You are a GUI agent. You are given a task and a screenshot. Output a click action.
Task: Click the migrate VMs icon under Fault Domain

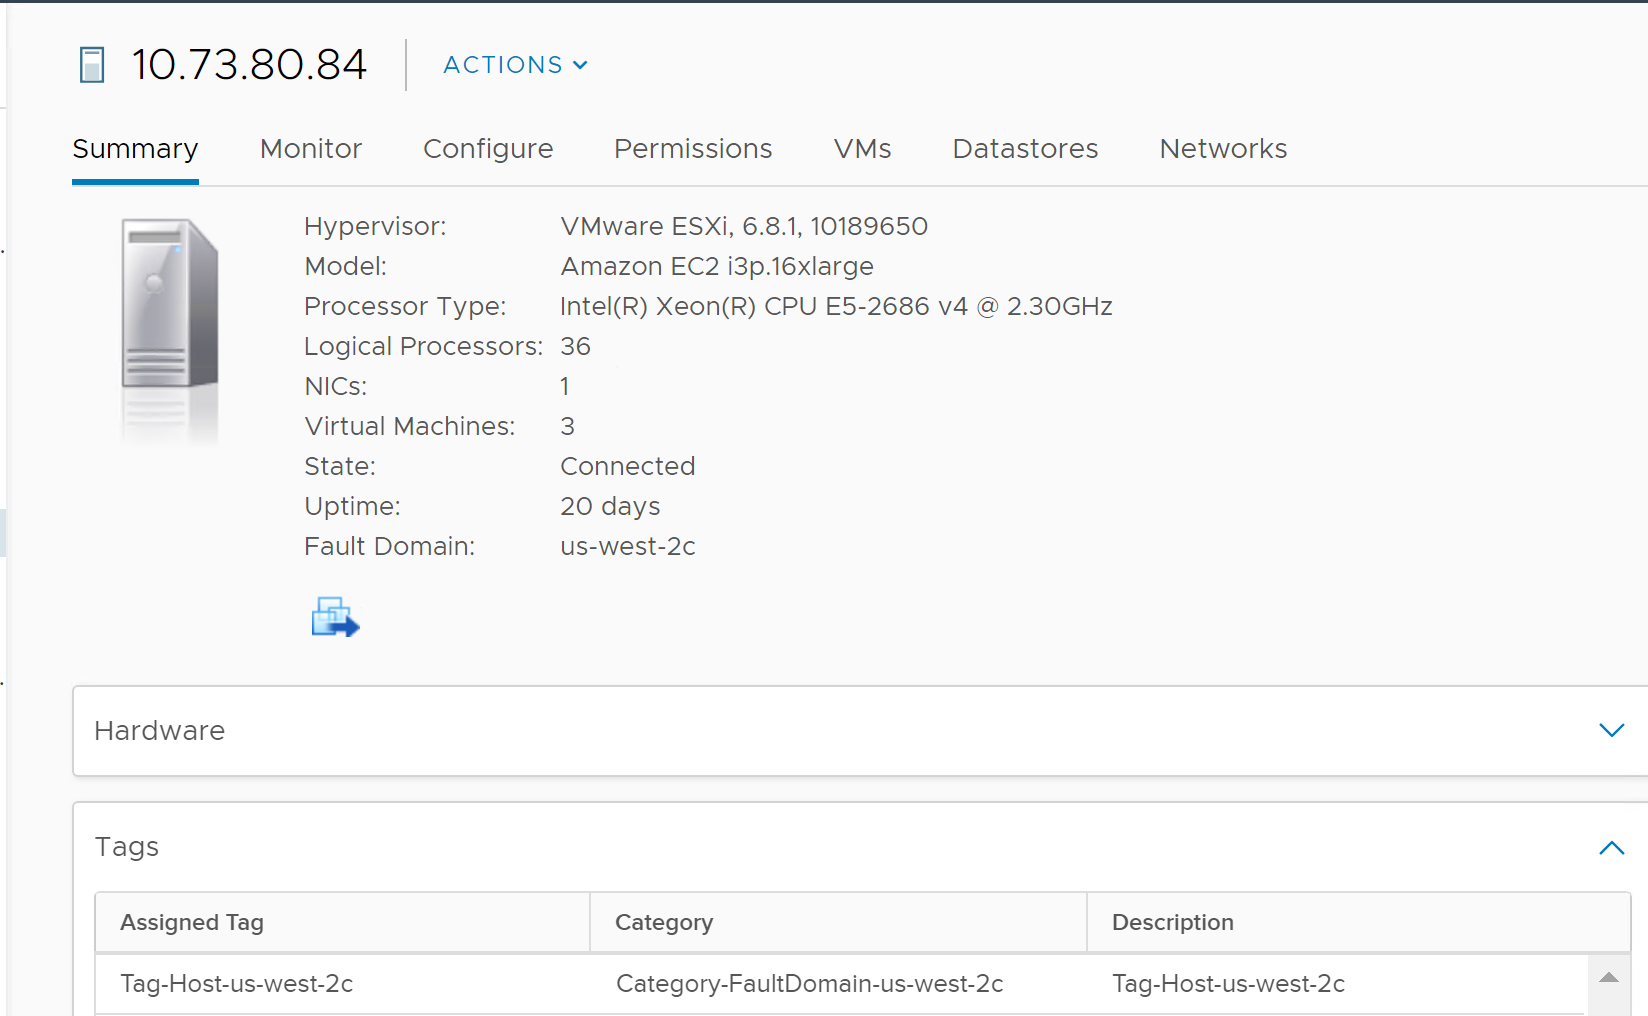tap(335, 617)
